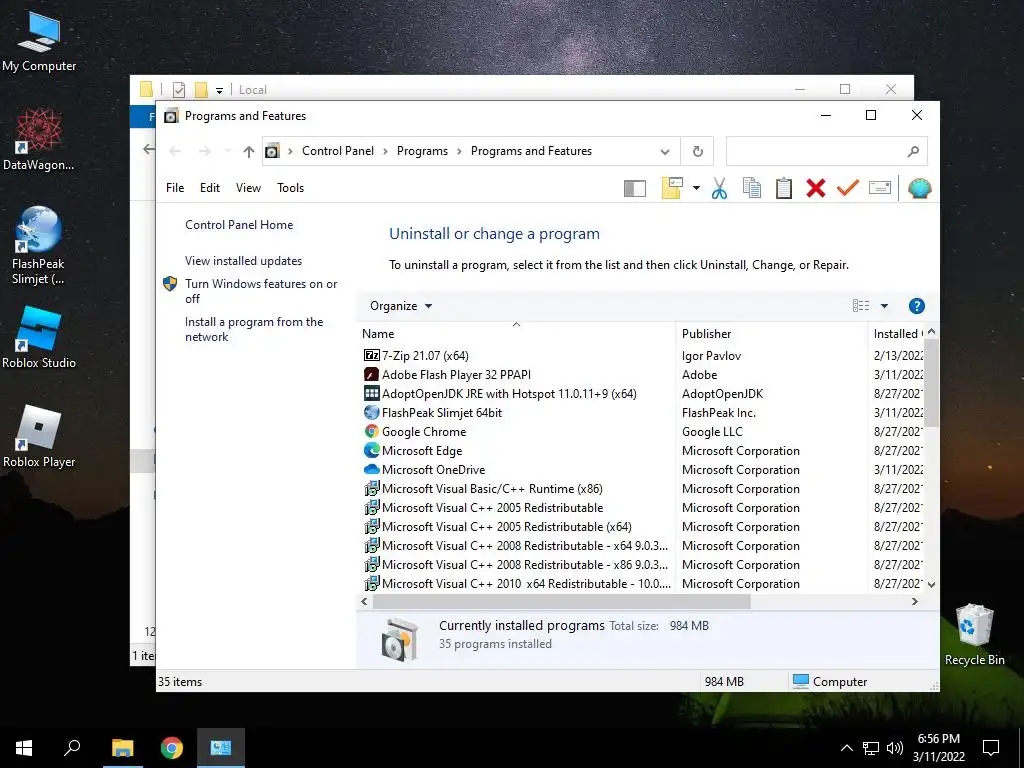The width and height of the screenshot is (1024, 768).
Task: Click the blue shell globe toolbar icon
Action: tap(920, 189)
